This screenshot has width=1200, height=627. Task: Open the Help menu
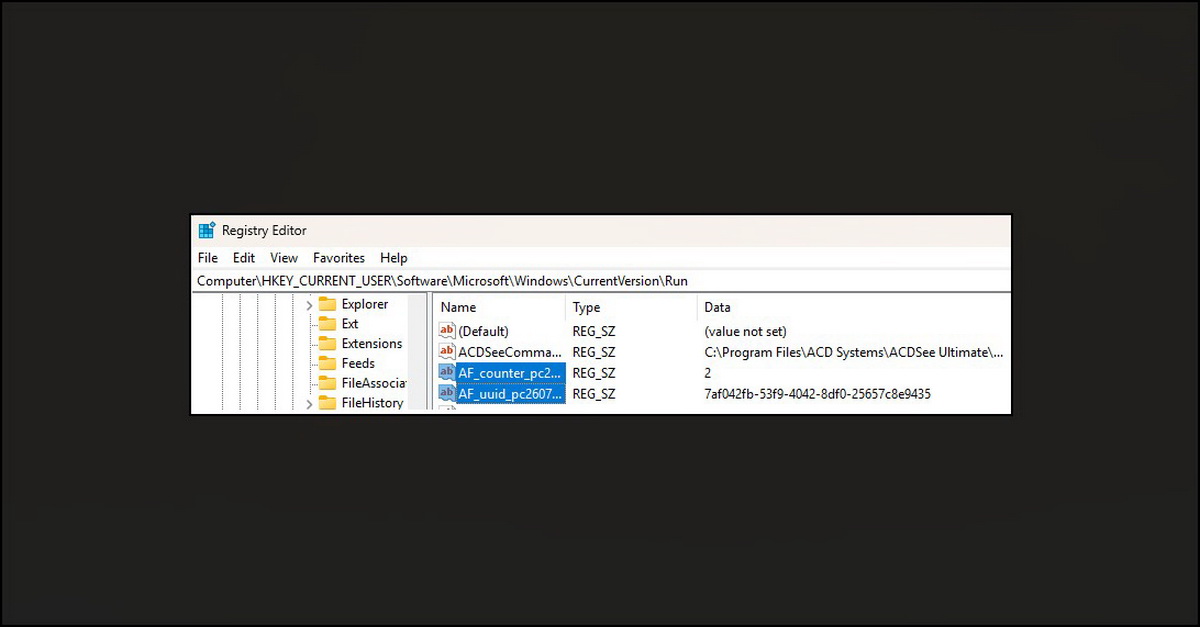click(394, 258)
